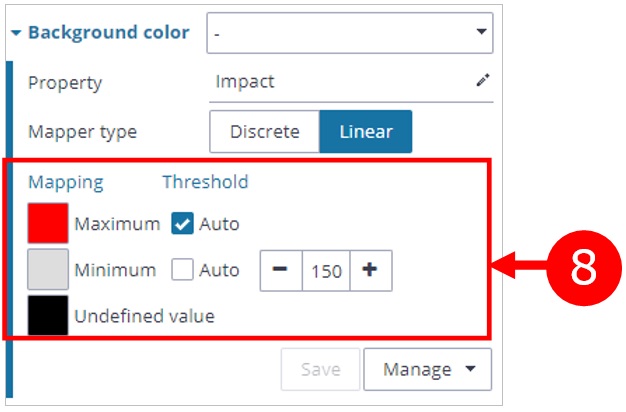Image resolution: width=626 pixels, height=412 pixels.
Task: Click the Impact property field
Action: (x=340, y=82)
